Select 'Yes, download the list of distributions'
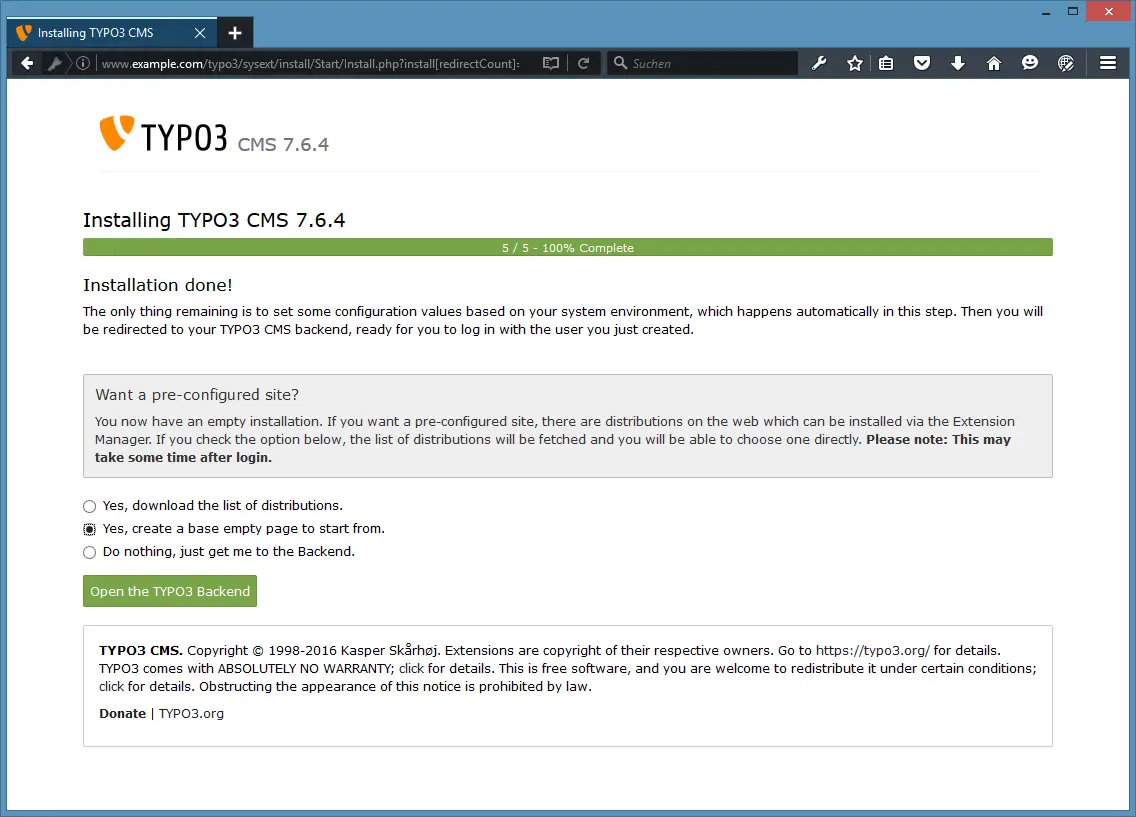 89,506
